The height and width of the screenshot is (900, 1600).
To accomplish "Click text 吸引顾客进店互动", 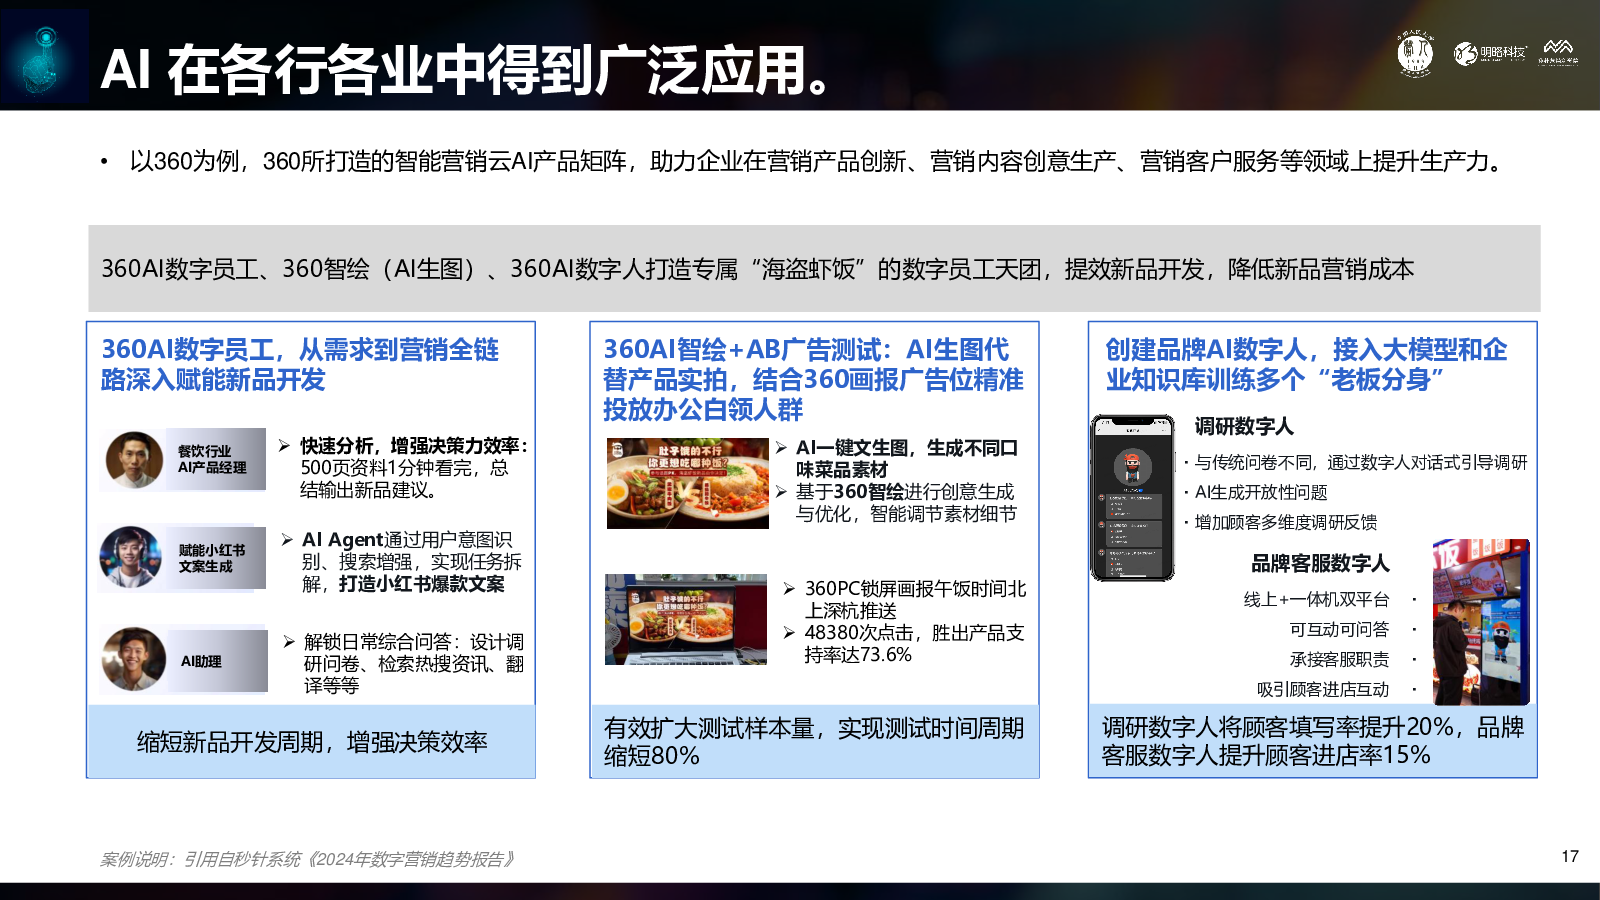I will 1323,689.
